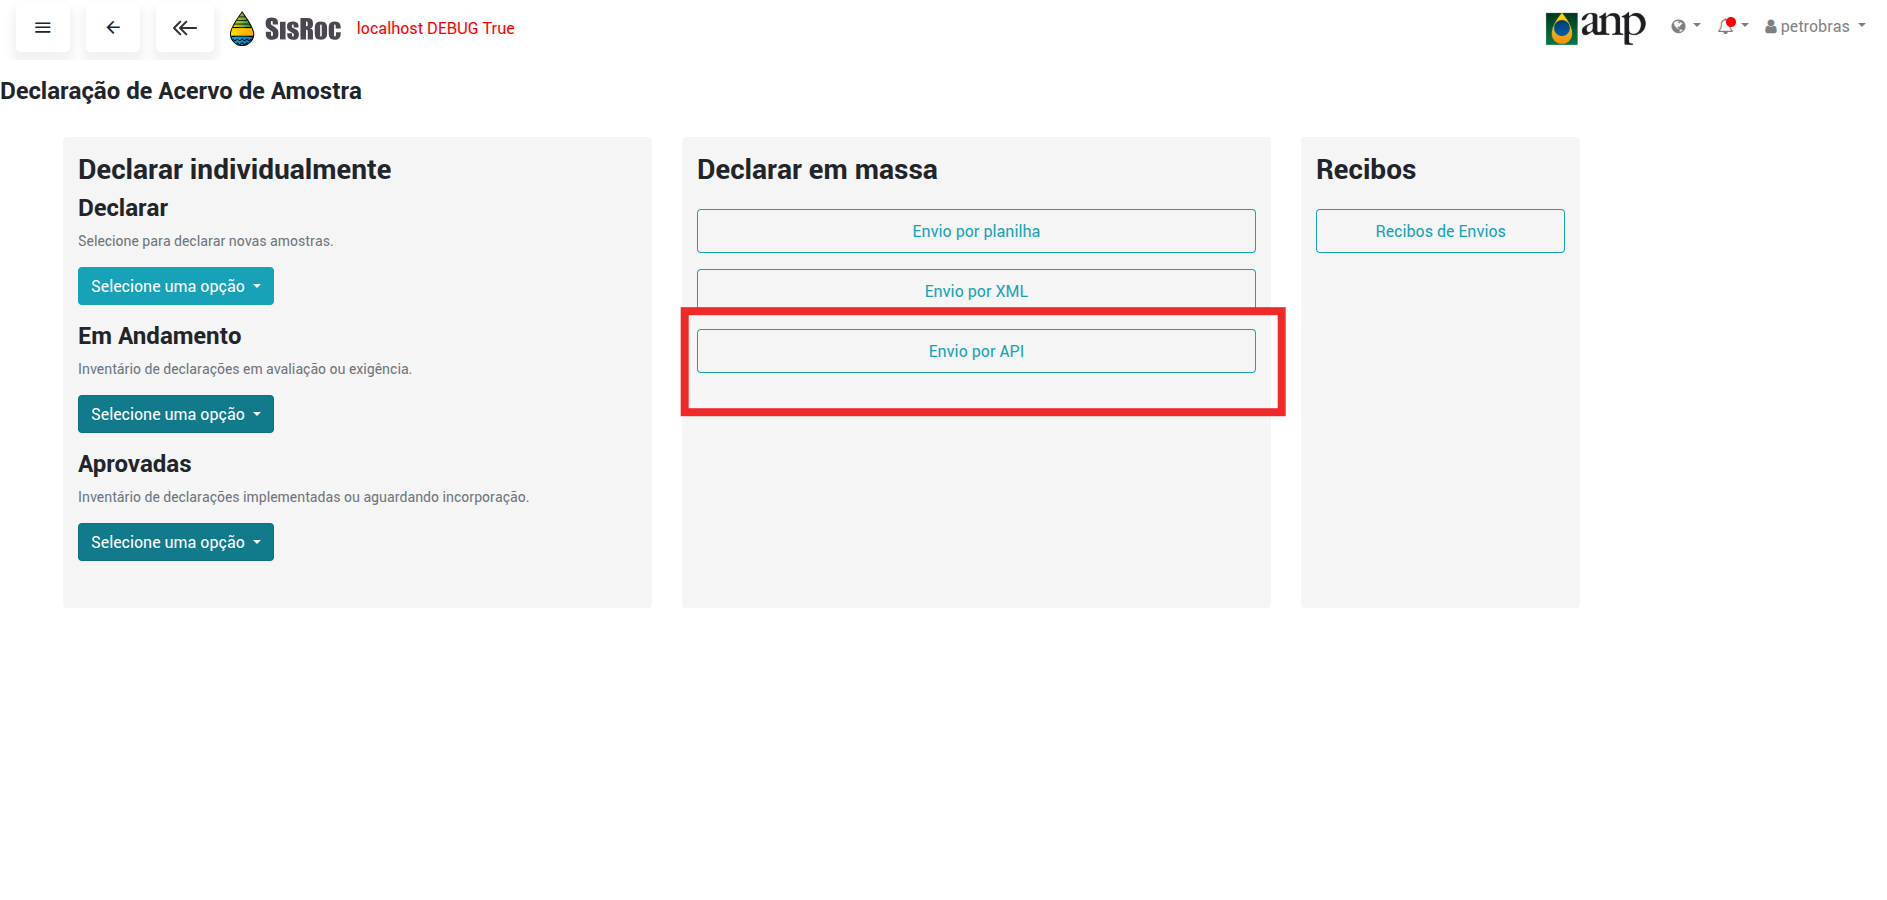Click the SisRoc droplet logo

(242, 29)
